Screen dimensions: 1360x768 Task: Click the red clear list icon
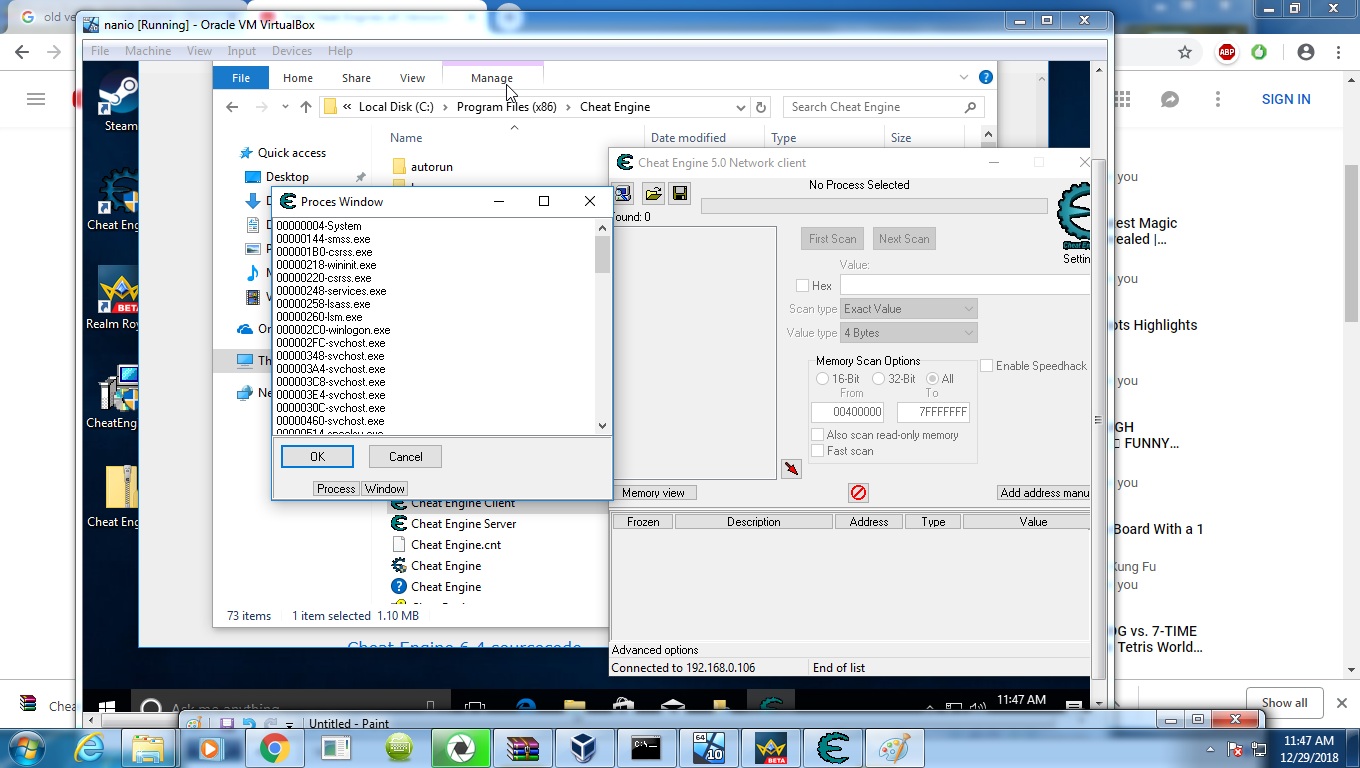coord(858,492)
